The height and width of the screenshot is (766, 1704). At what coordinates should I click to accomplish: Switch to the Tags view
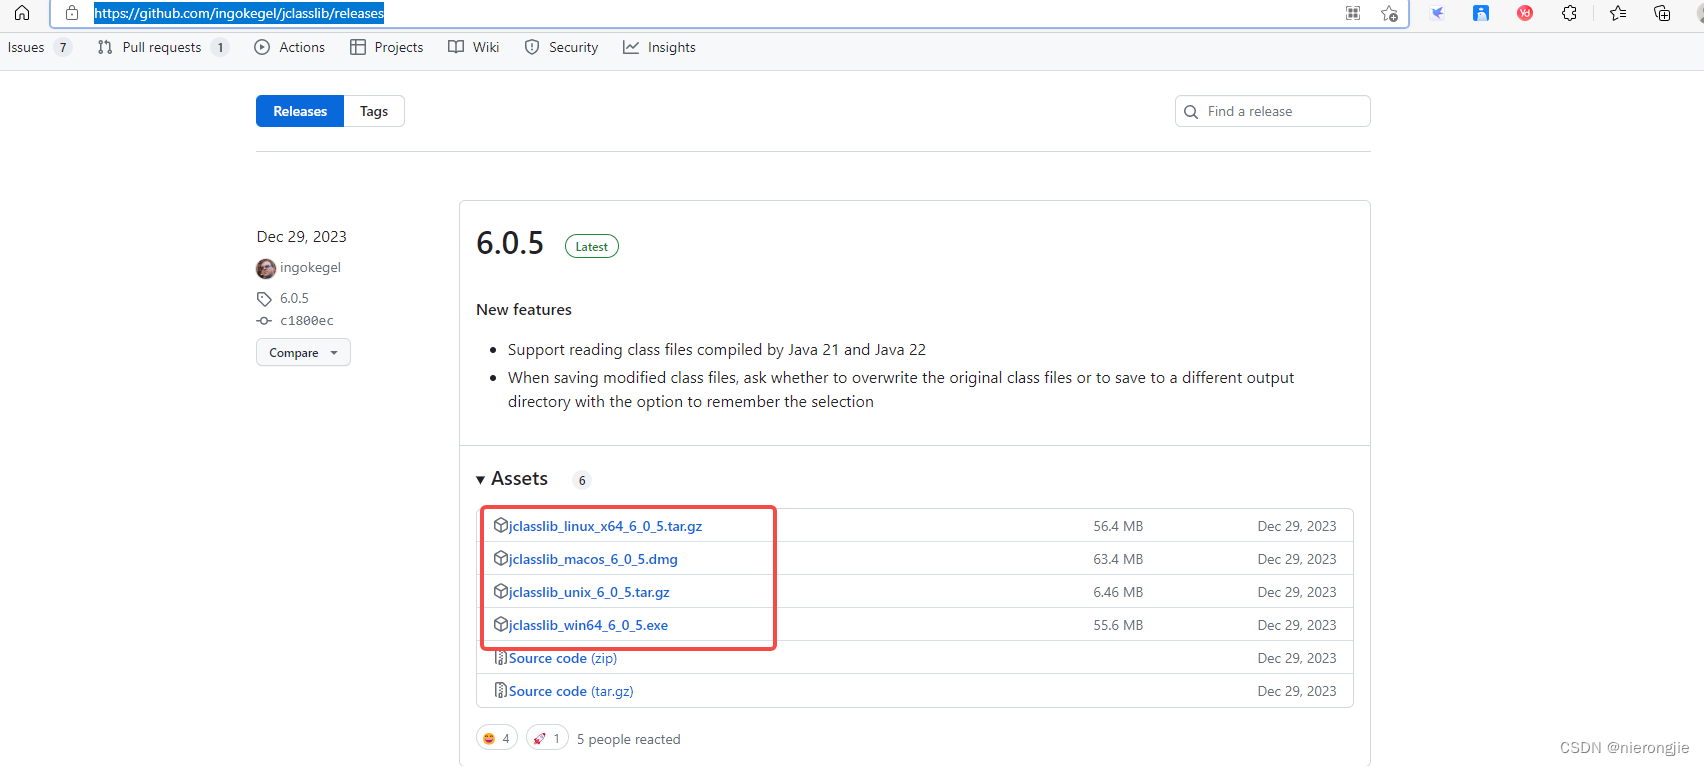[x=374, y=111]
